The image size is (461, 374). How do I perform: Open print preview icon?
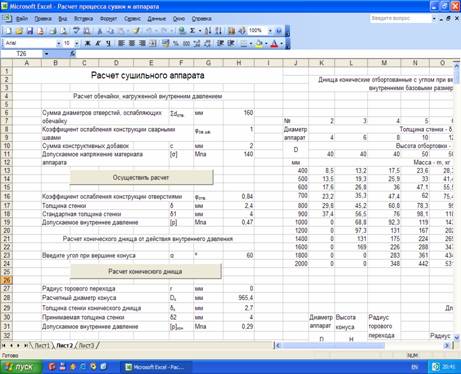(63, 31)
